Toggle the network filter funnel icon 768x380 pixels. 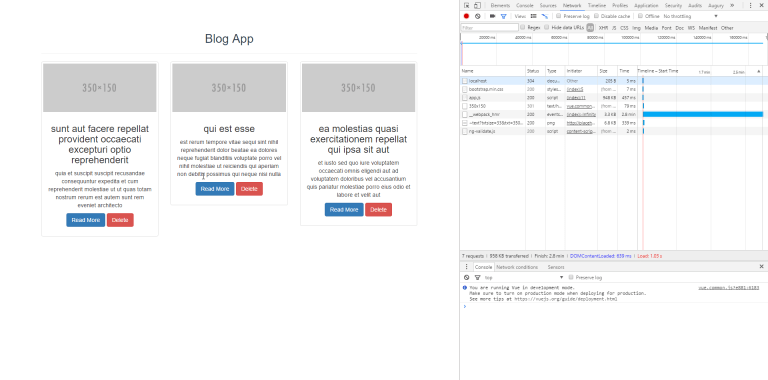(503, 16)
